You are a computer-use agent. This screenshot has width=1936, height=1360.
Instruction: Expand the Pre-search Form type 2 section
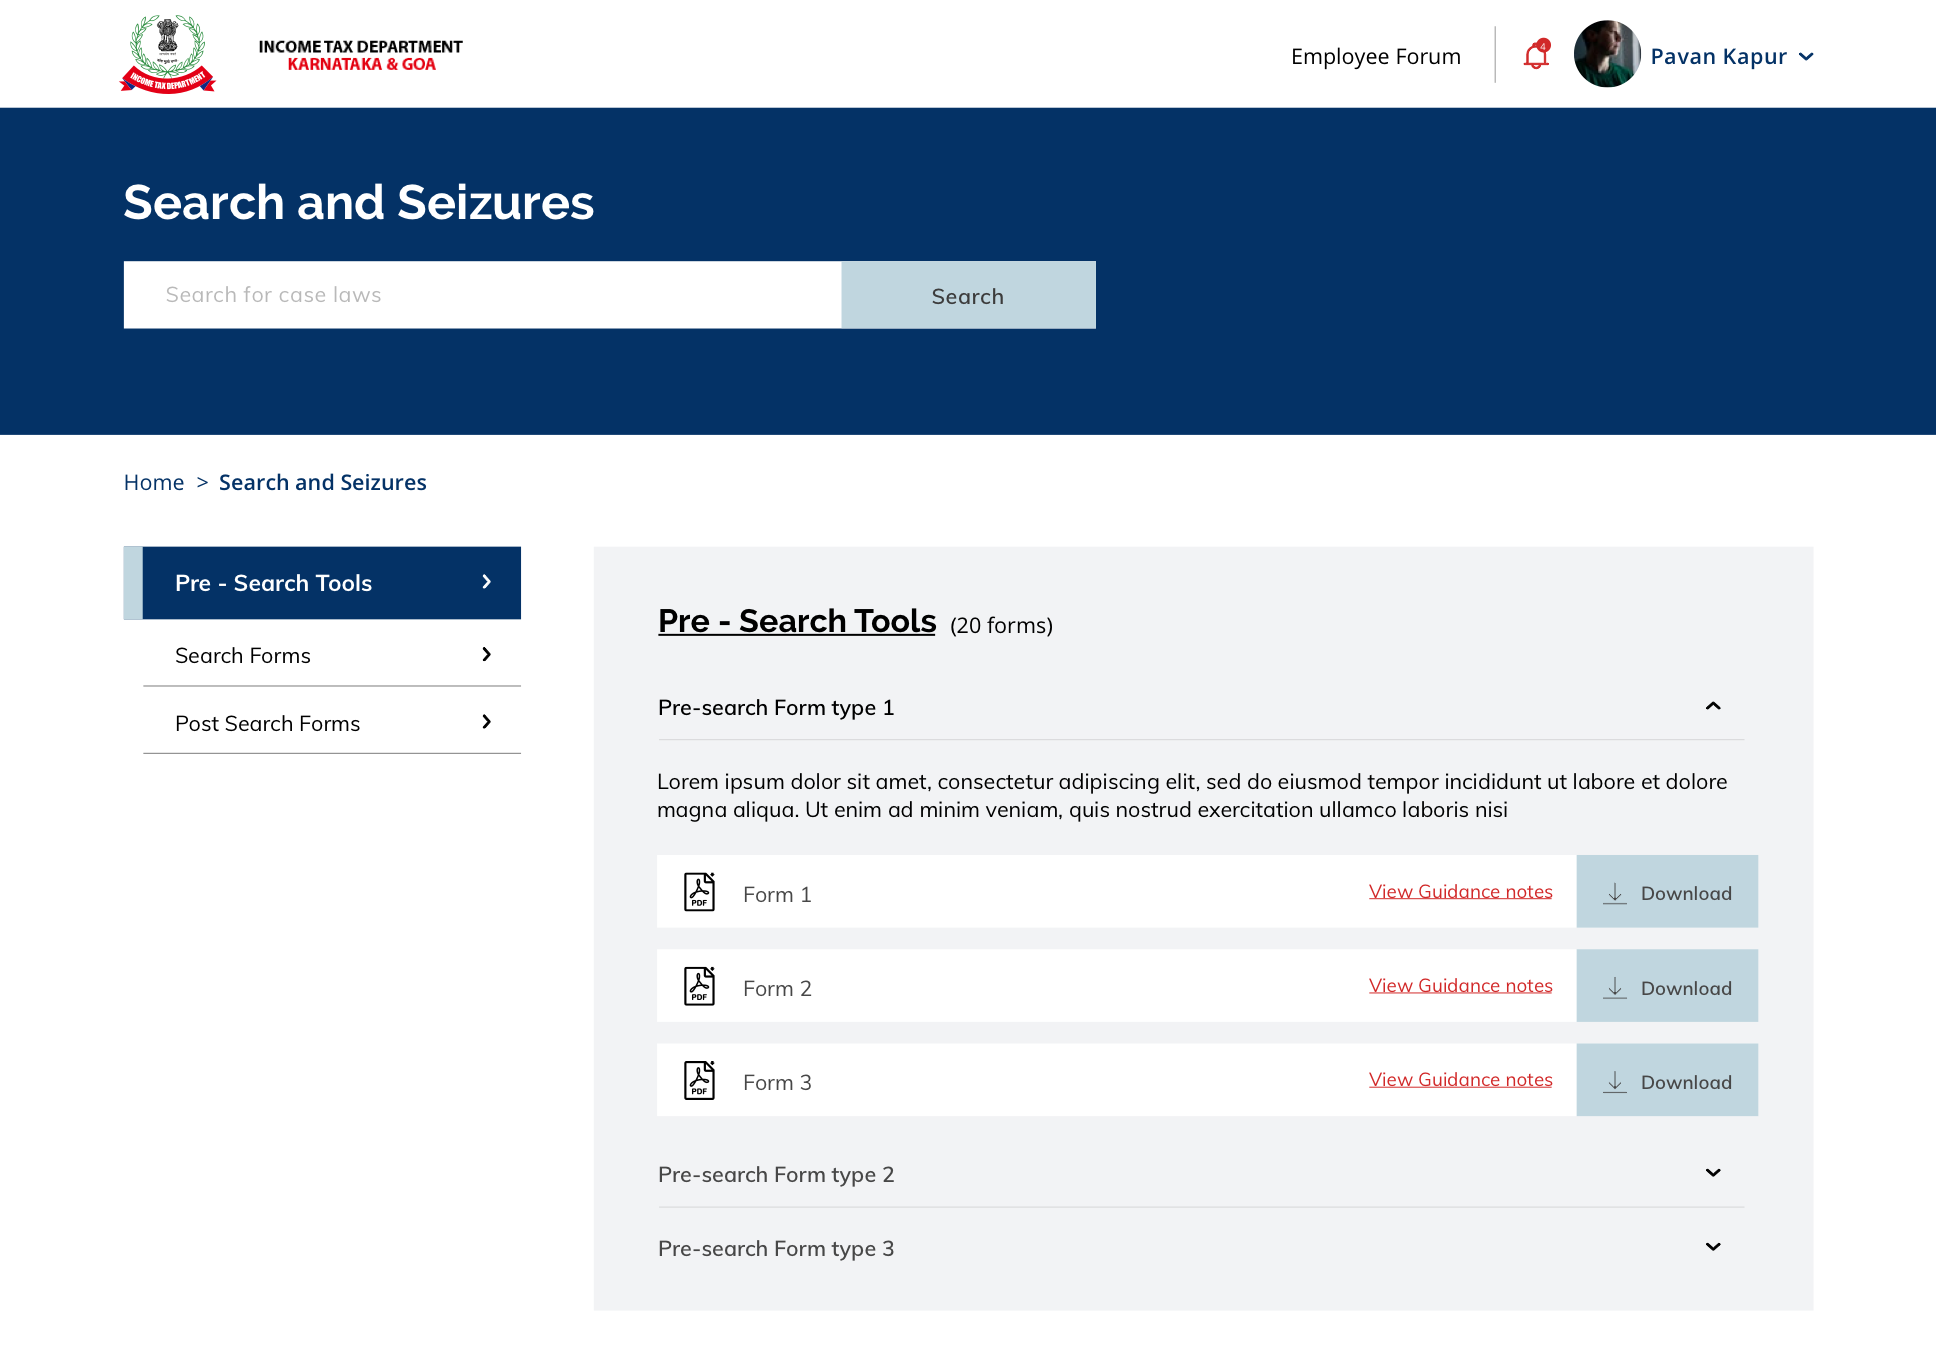tap(1713, 1173)
